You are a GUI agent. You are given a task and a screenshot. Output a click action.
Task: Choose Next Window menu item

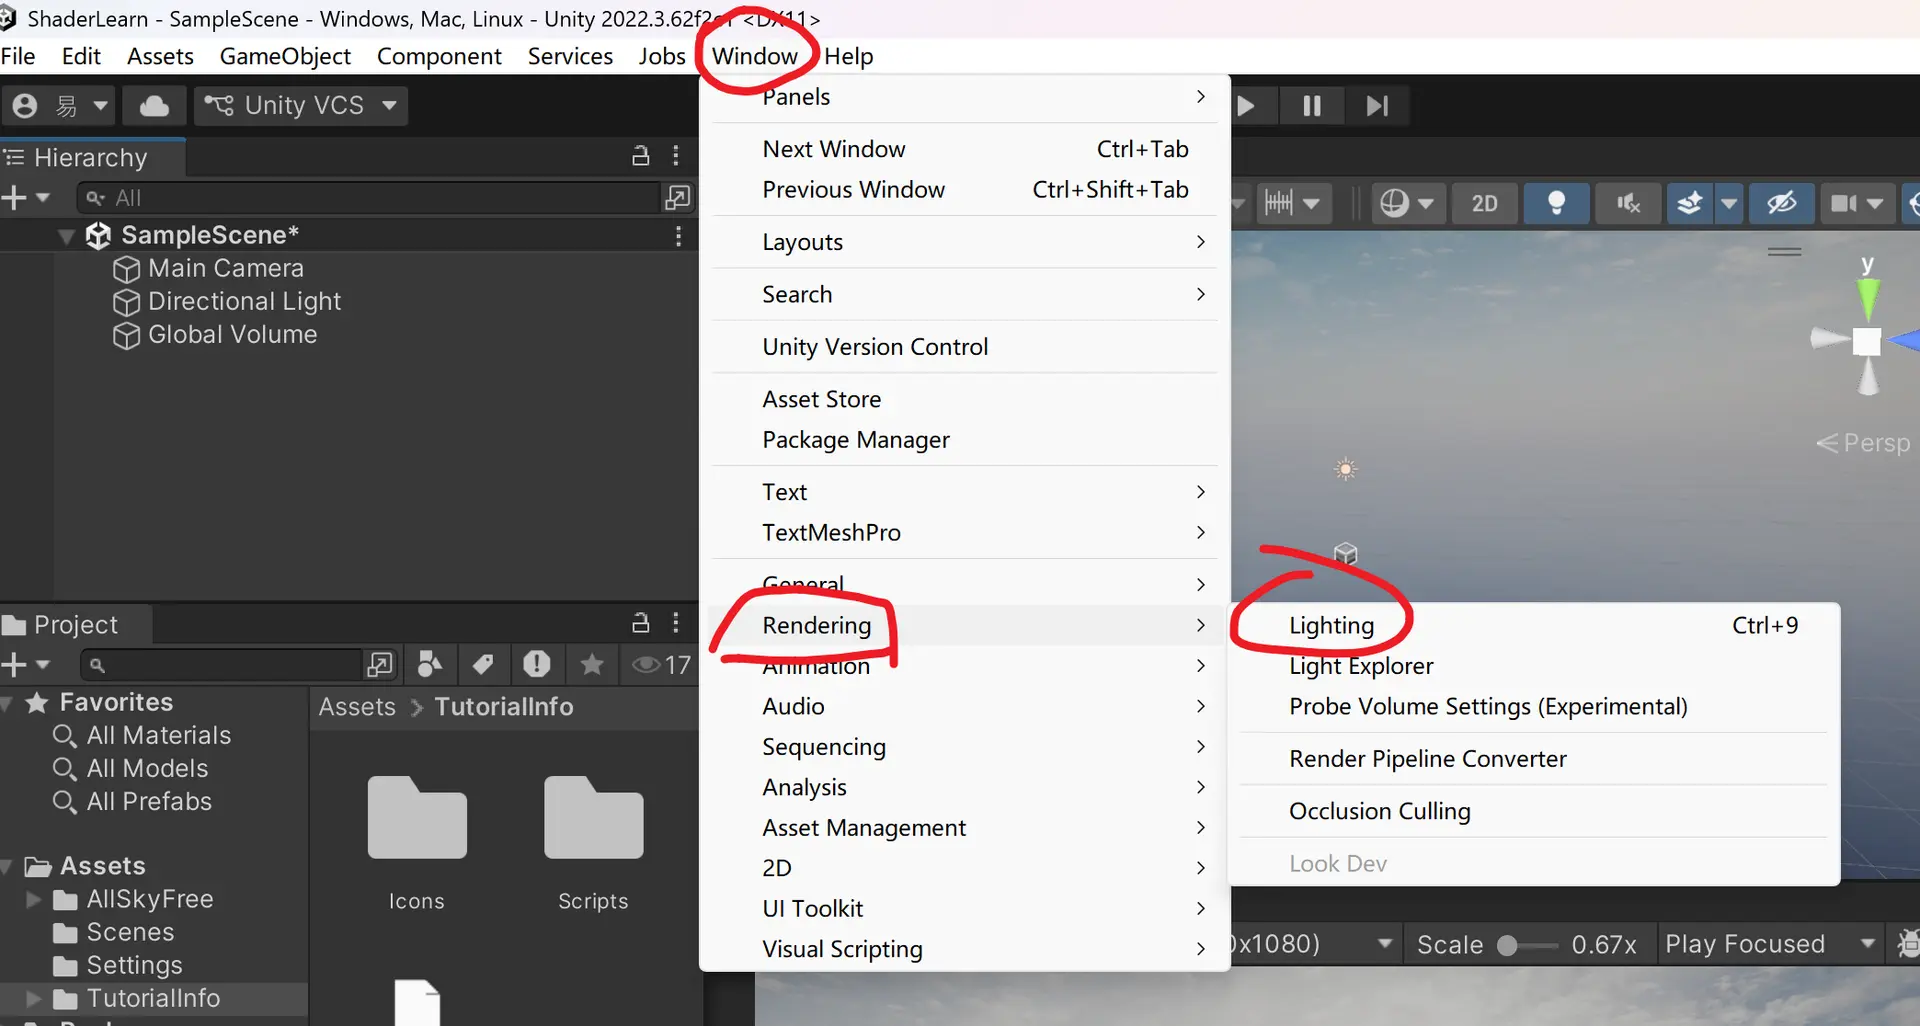tap(965, 149)
